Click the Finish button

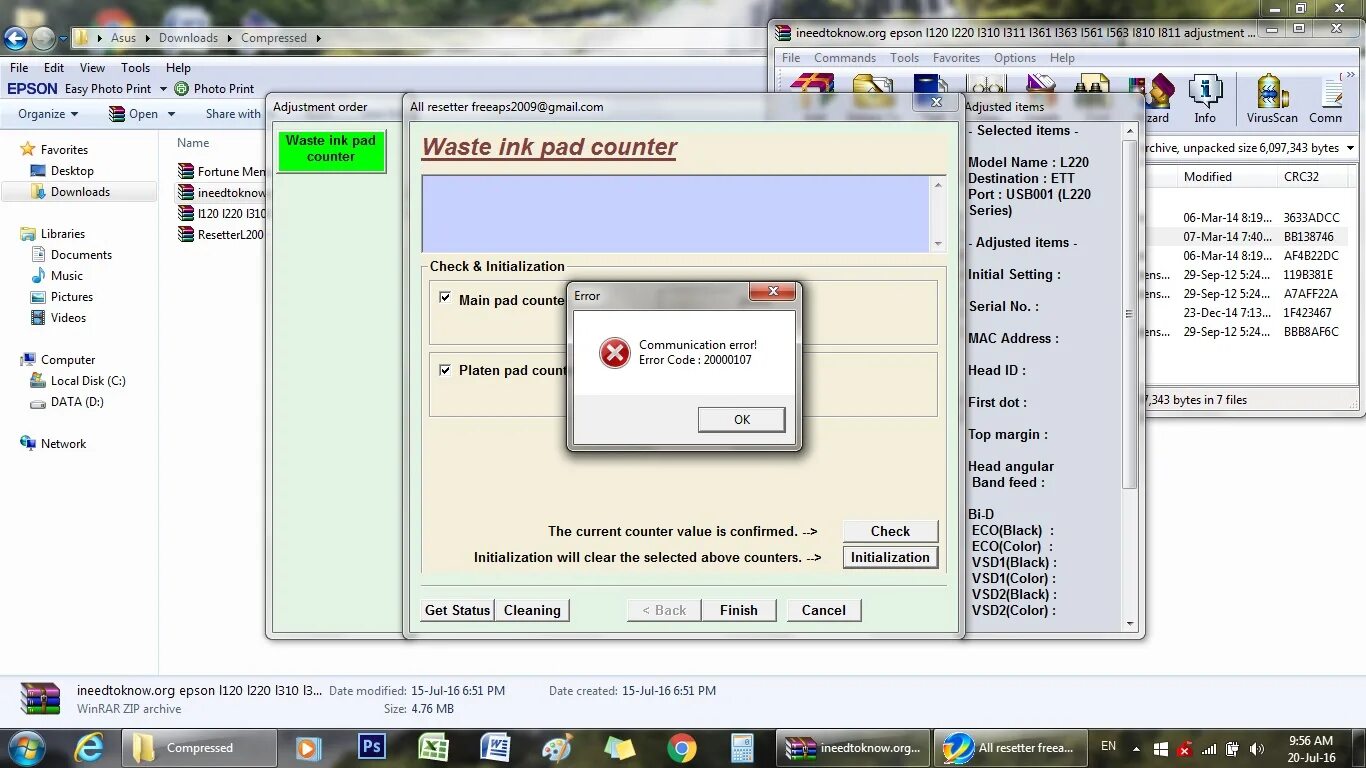(739, 610)
